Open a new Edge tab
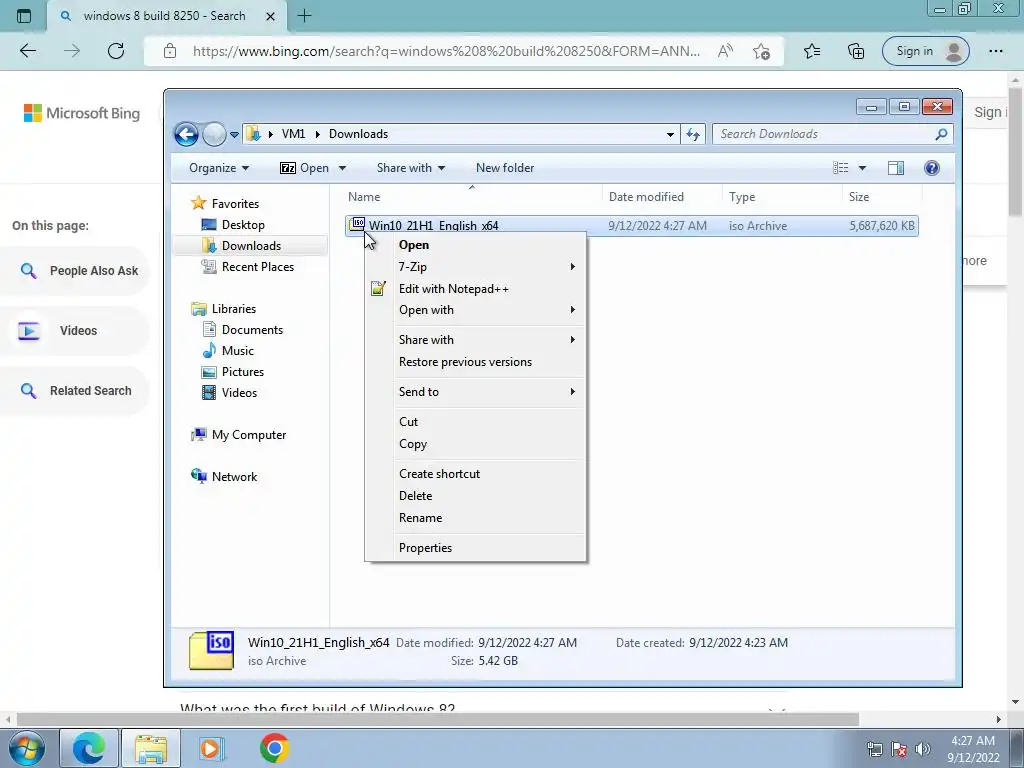 point(304,16)
